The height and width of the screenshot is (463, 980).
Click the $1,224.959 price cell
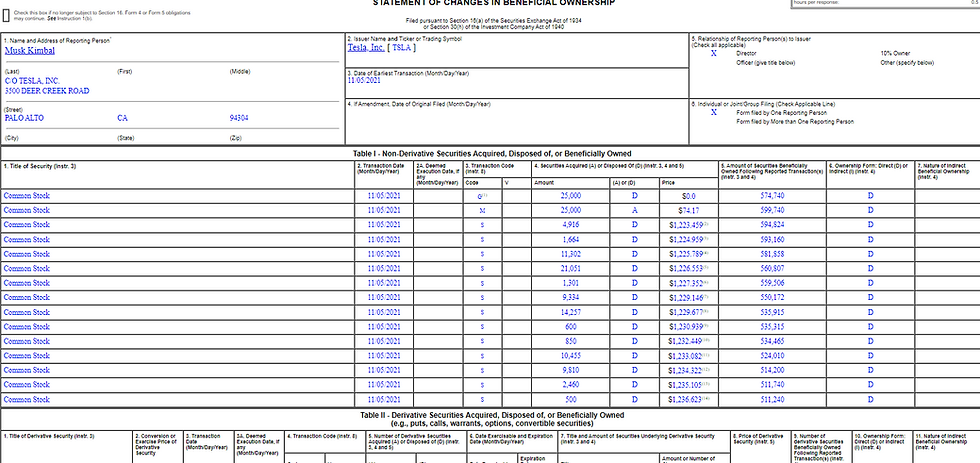pyautogui.click(x=689, y=239)
